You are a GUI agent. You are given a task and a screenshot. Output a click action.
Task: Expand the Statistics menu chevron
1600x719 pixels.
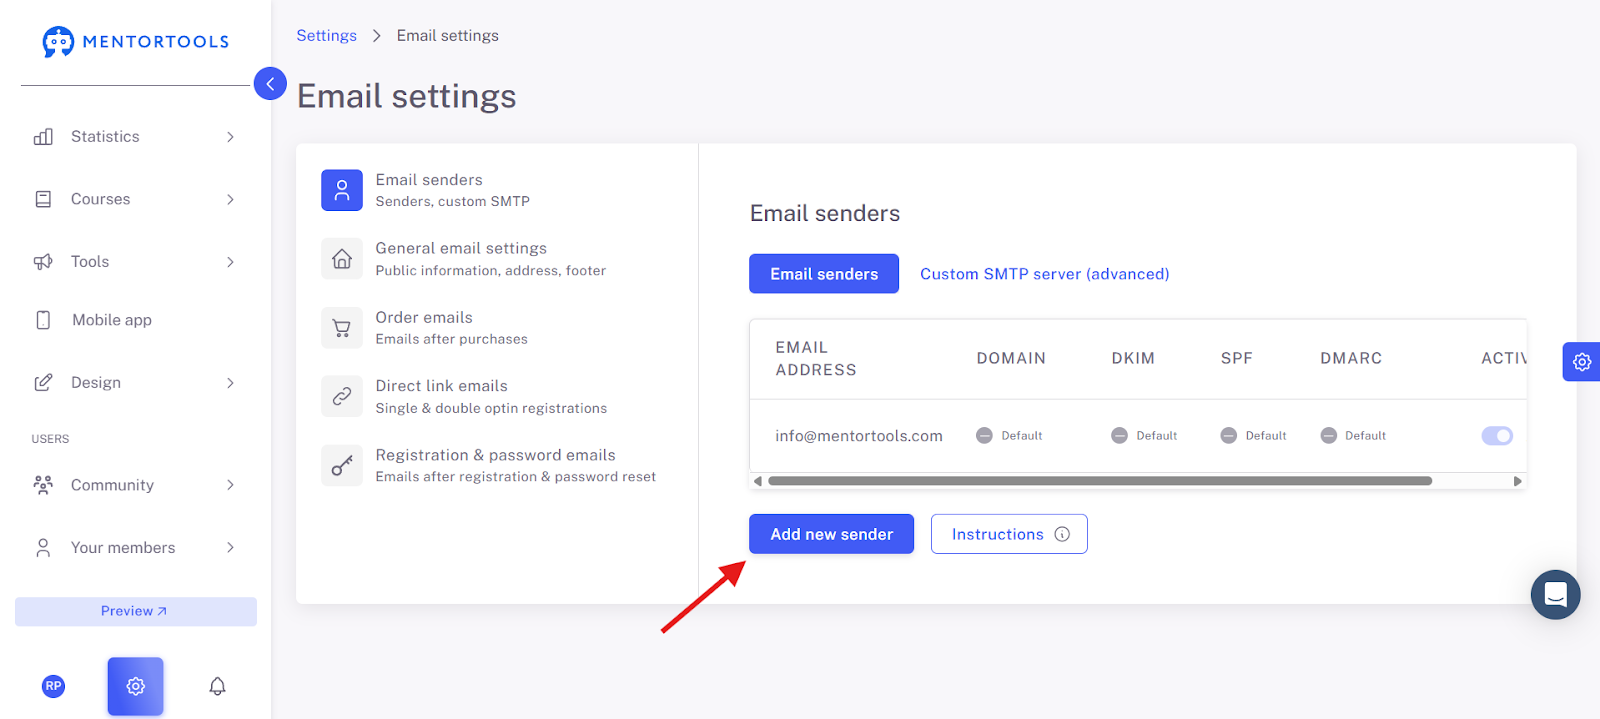tap(230, 137)
